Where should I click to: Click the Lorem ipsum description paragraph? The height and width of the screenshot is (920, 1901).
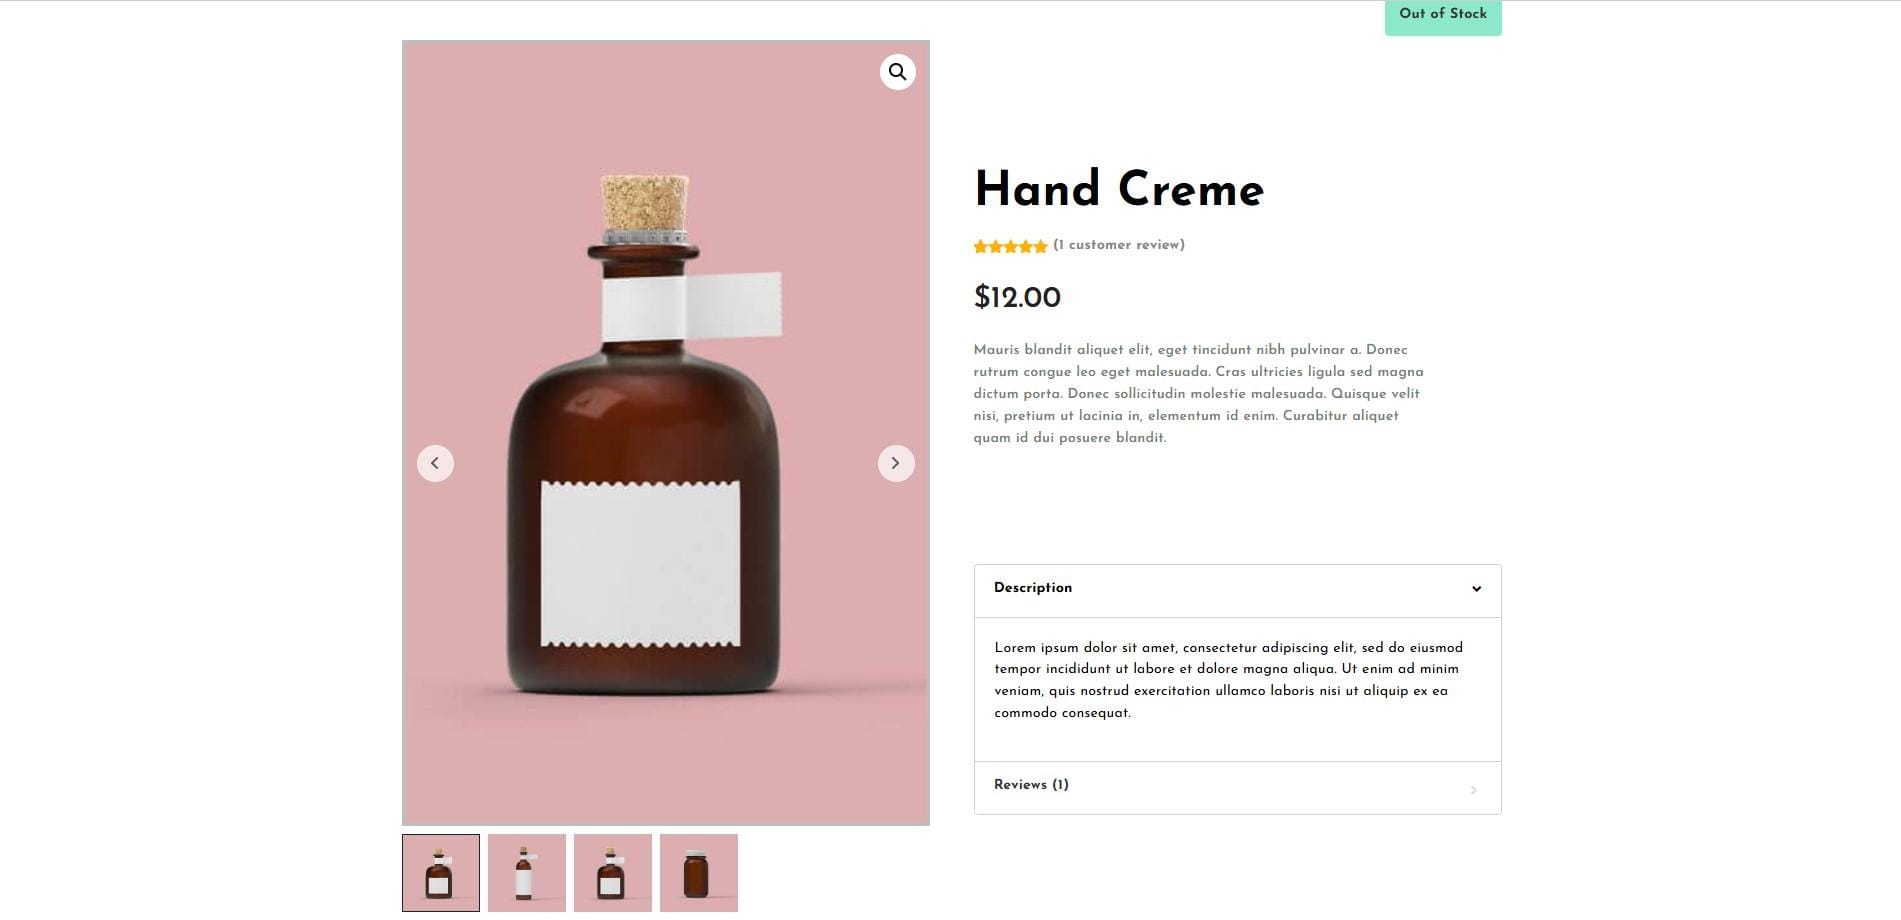coord(1228,680)
